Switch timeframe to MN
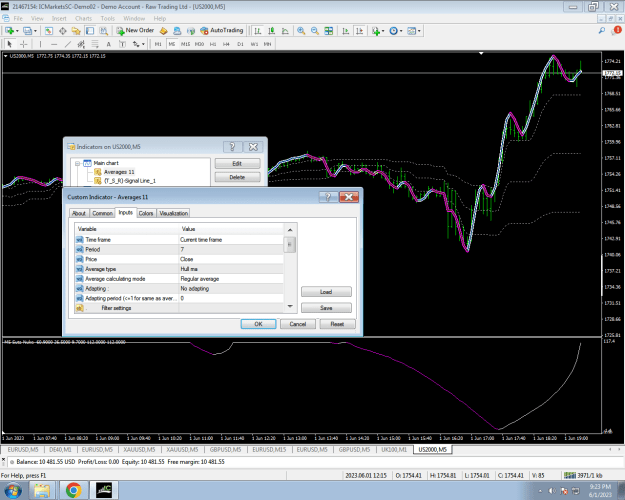 267,44
